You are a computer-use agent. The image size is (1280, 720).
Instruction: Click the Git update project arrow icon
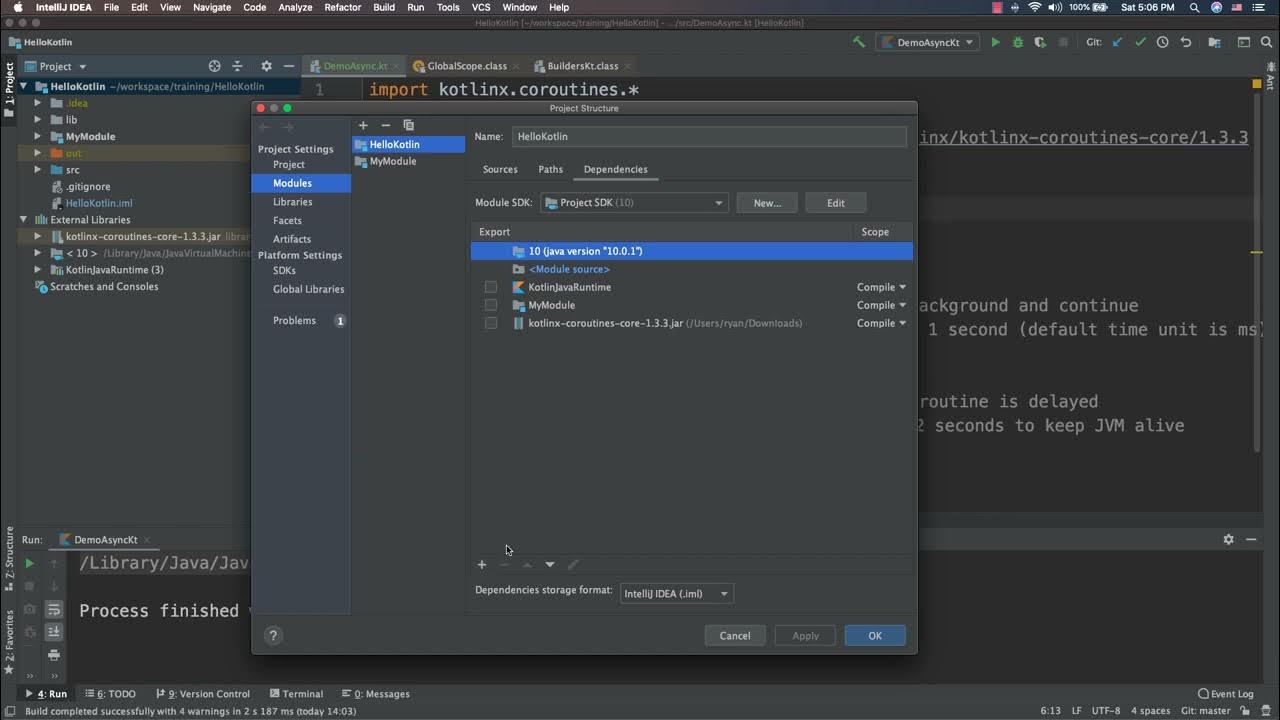(x=1117, y=42)
